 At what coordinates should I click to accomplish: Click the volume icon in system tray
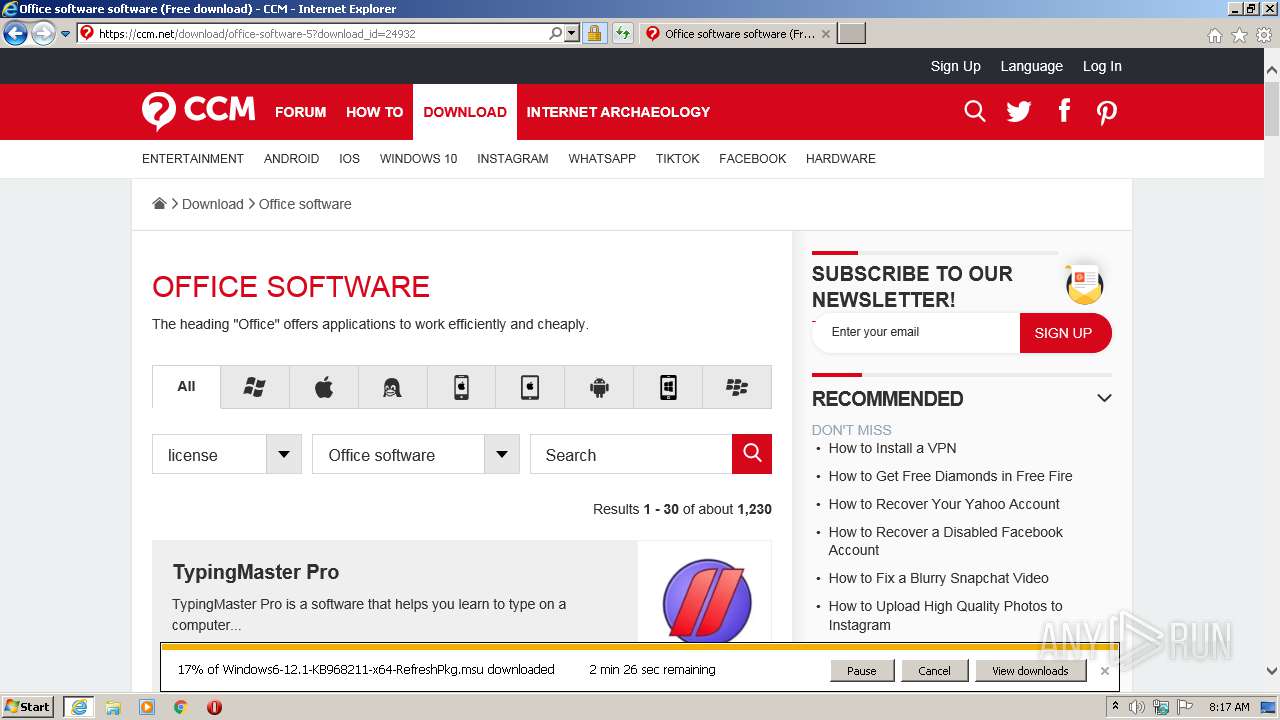point(1137,707)
